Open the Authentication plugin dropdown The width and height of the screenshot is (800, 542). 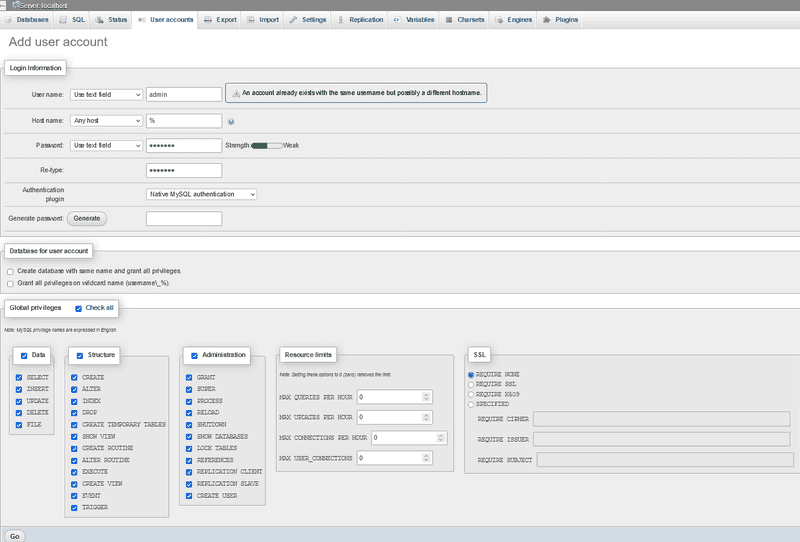click(201, 194)
